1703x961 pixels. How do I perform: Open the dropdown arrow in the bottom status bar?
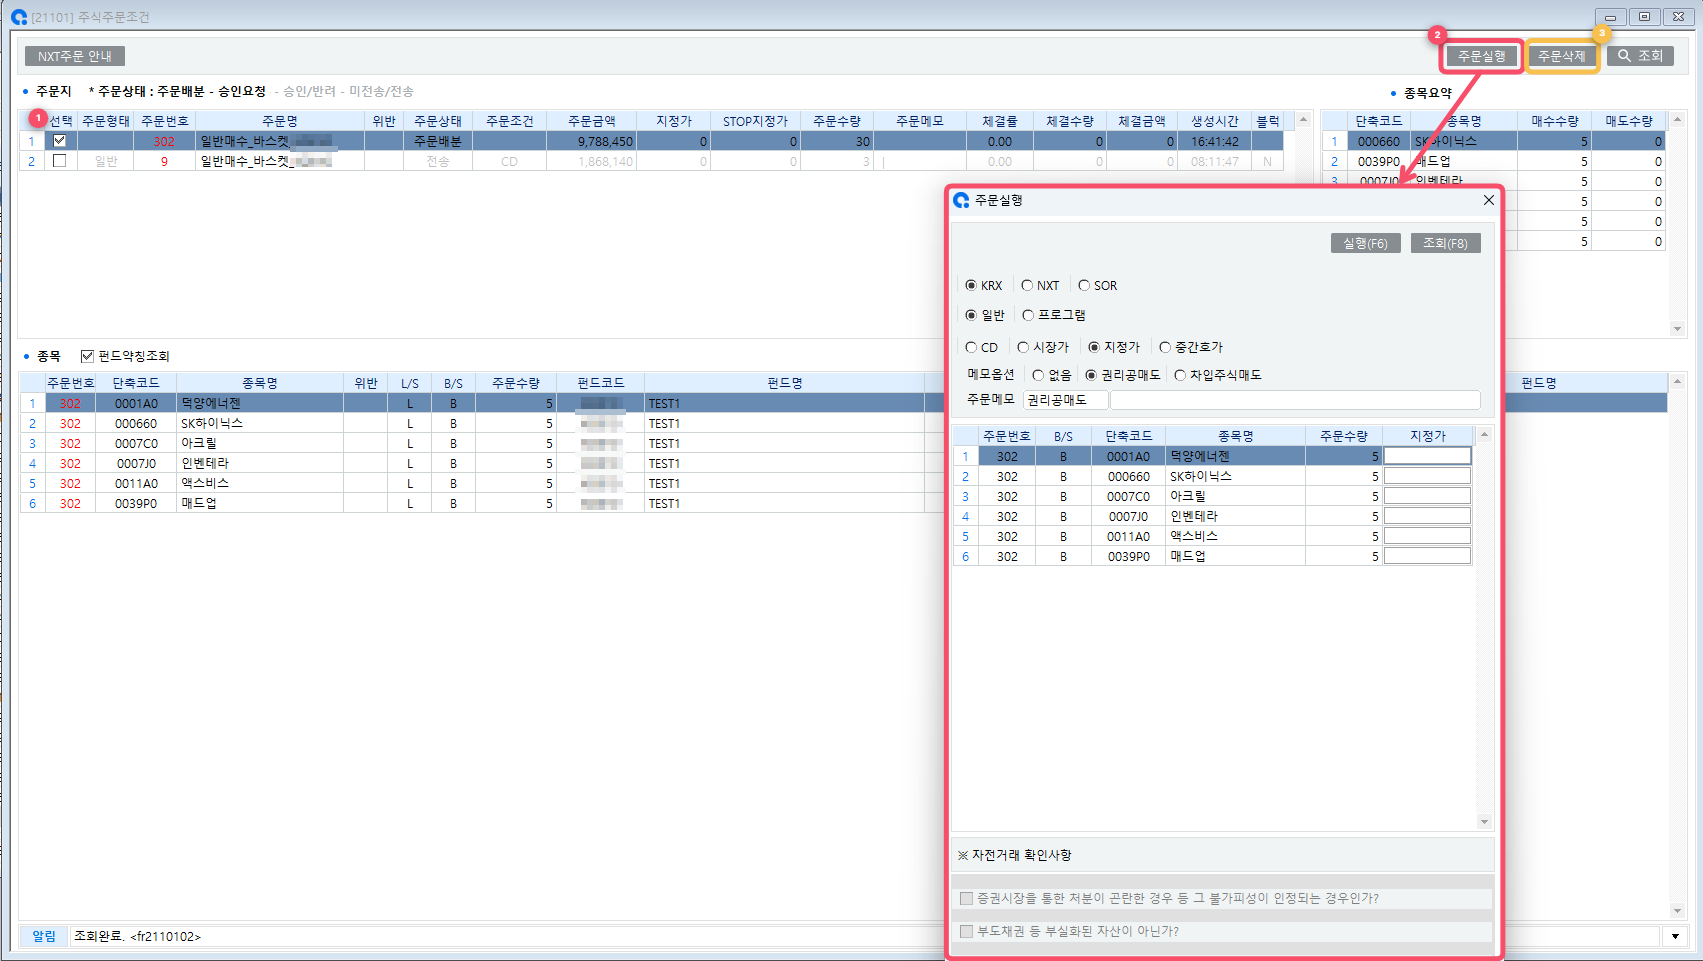tap(1675, 936)
